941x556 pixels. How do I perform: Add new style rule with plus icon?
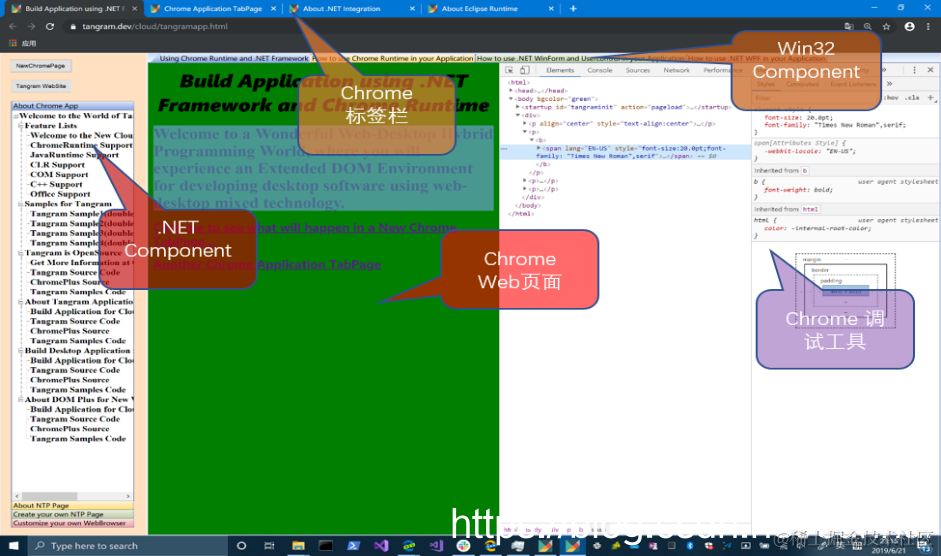pos(931,97)
